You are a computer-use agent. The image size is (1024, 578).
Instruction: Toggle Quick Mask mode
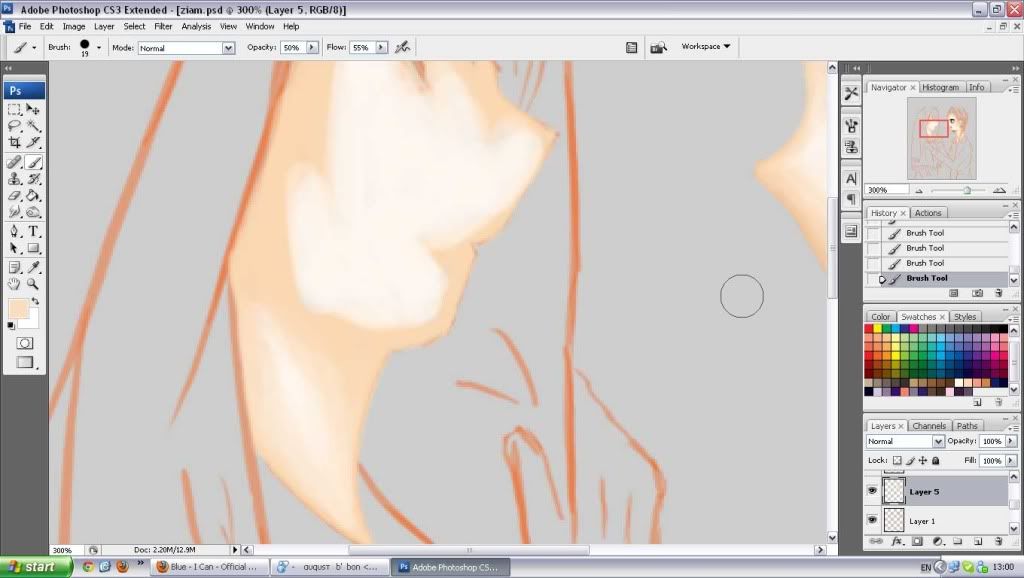(25, 344)
